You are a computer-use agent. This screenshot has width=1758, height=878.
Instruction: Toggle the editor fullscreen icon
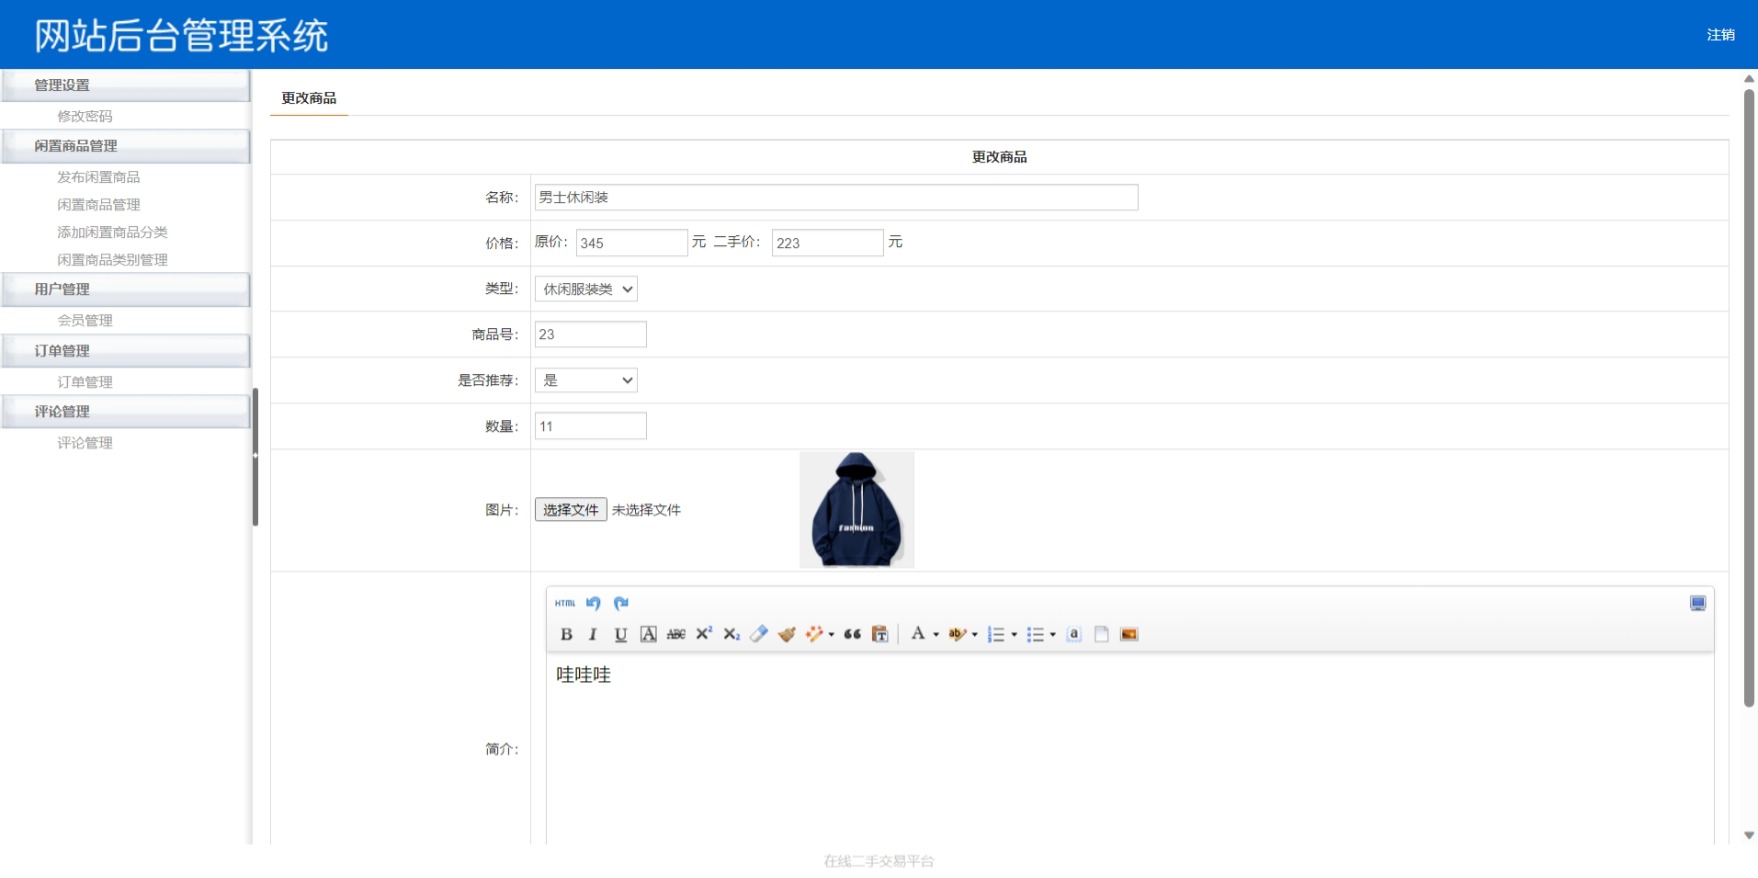point(1697,603)
